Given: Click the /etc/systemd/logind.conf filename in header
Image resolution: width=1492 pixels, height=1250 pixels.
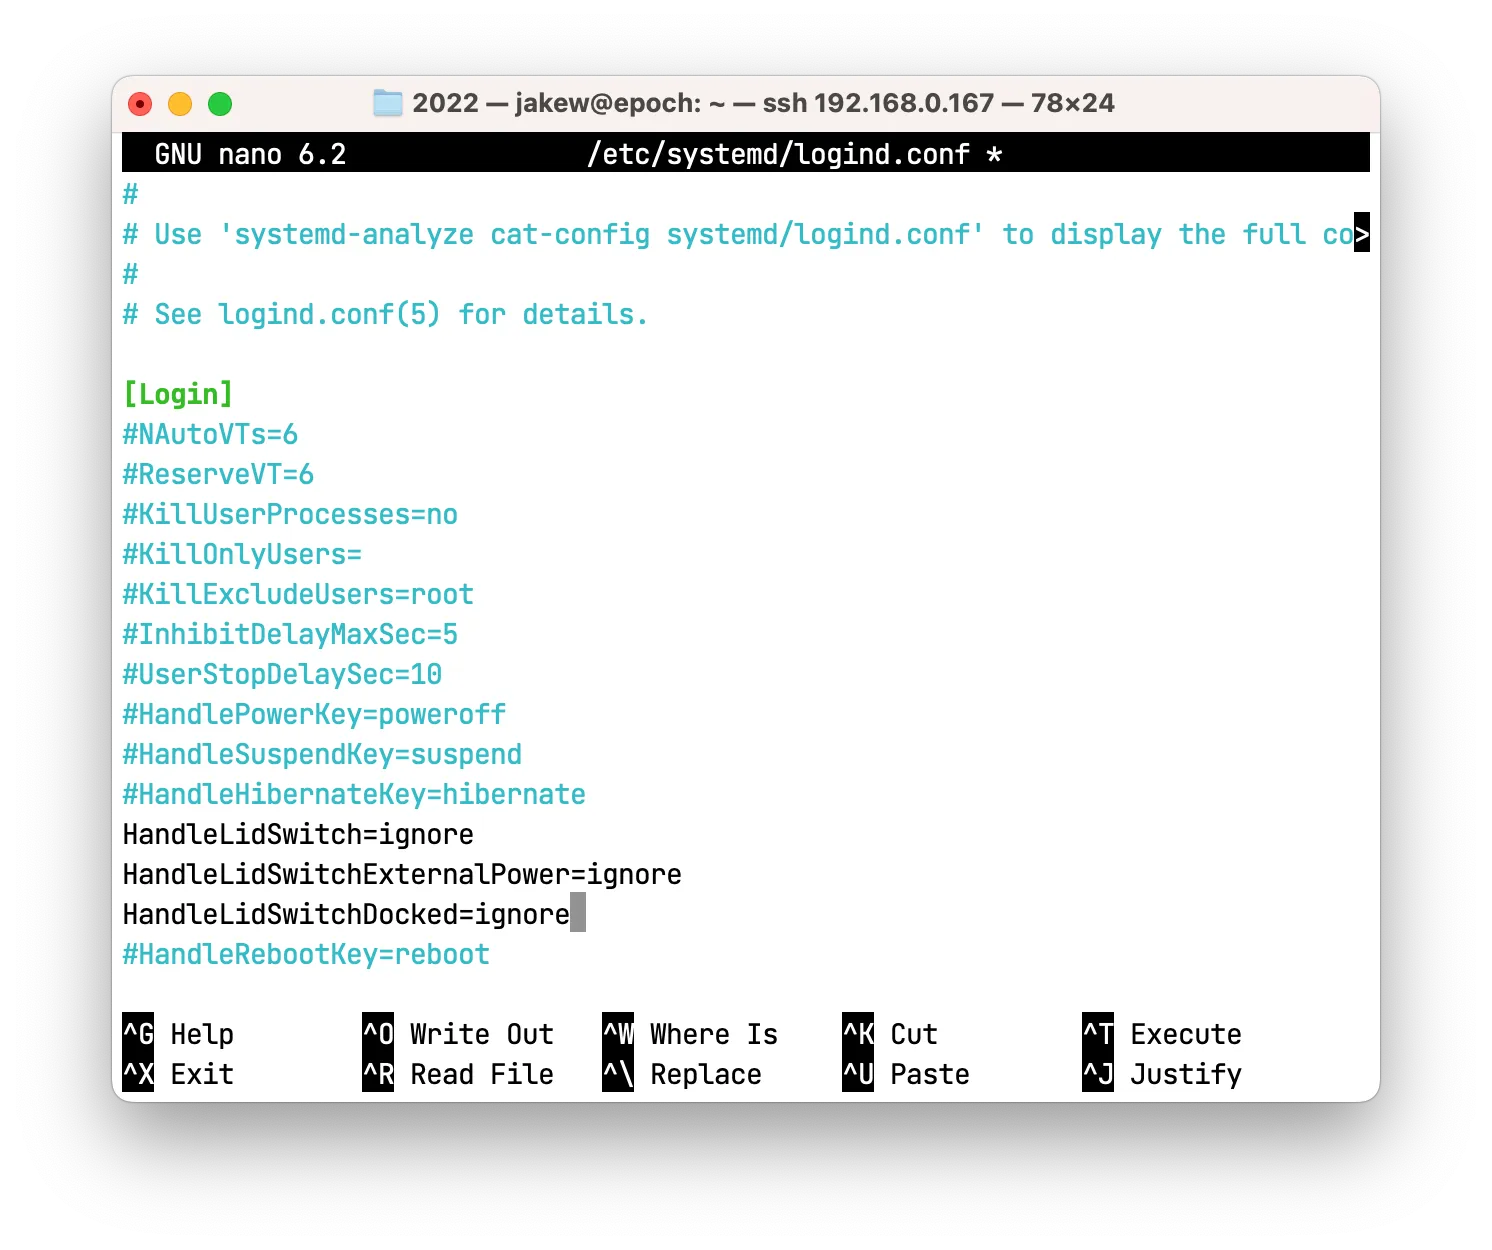Looking at the screenshot, I should coord(778,154).
